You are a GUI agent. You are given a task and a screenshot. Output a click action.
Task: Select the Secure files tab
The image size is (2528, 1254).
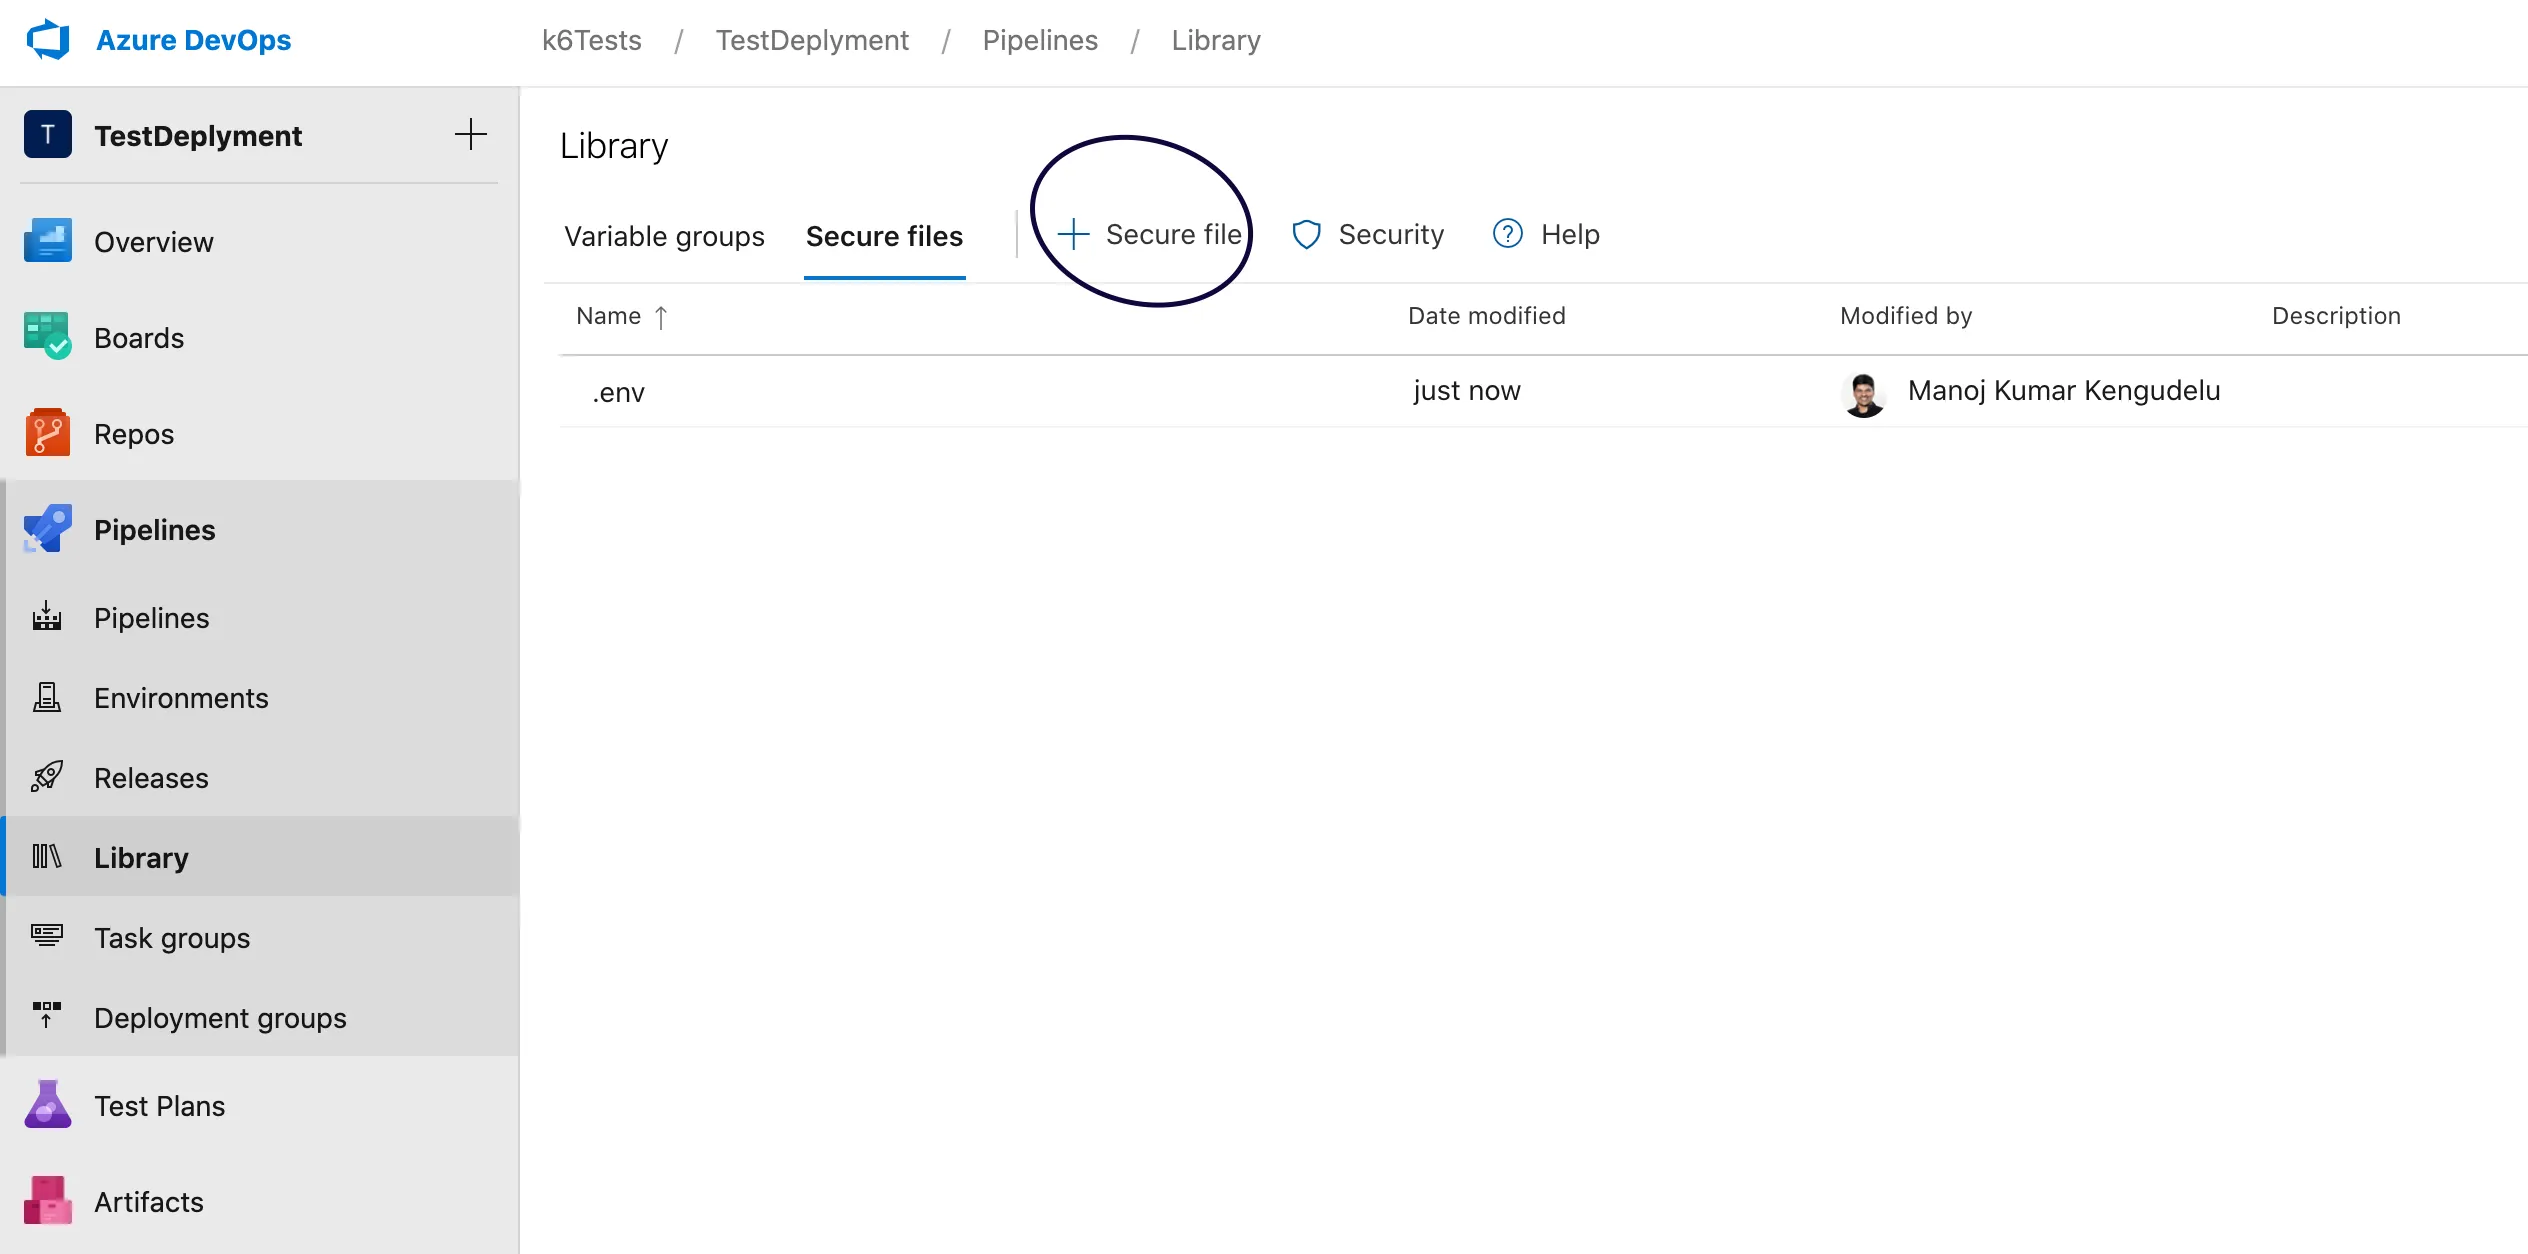884,236
